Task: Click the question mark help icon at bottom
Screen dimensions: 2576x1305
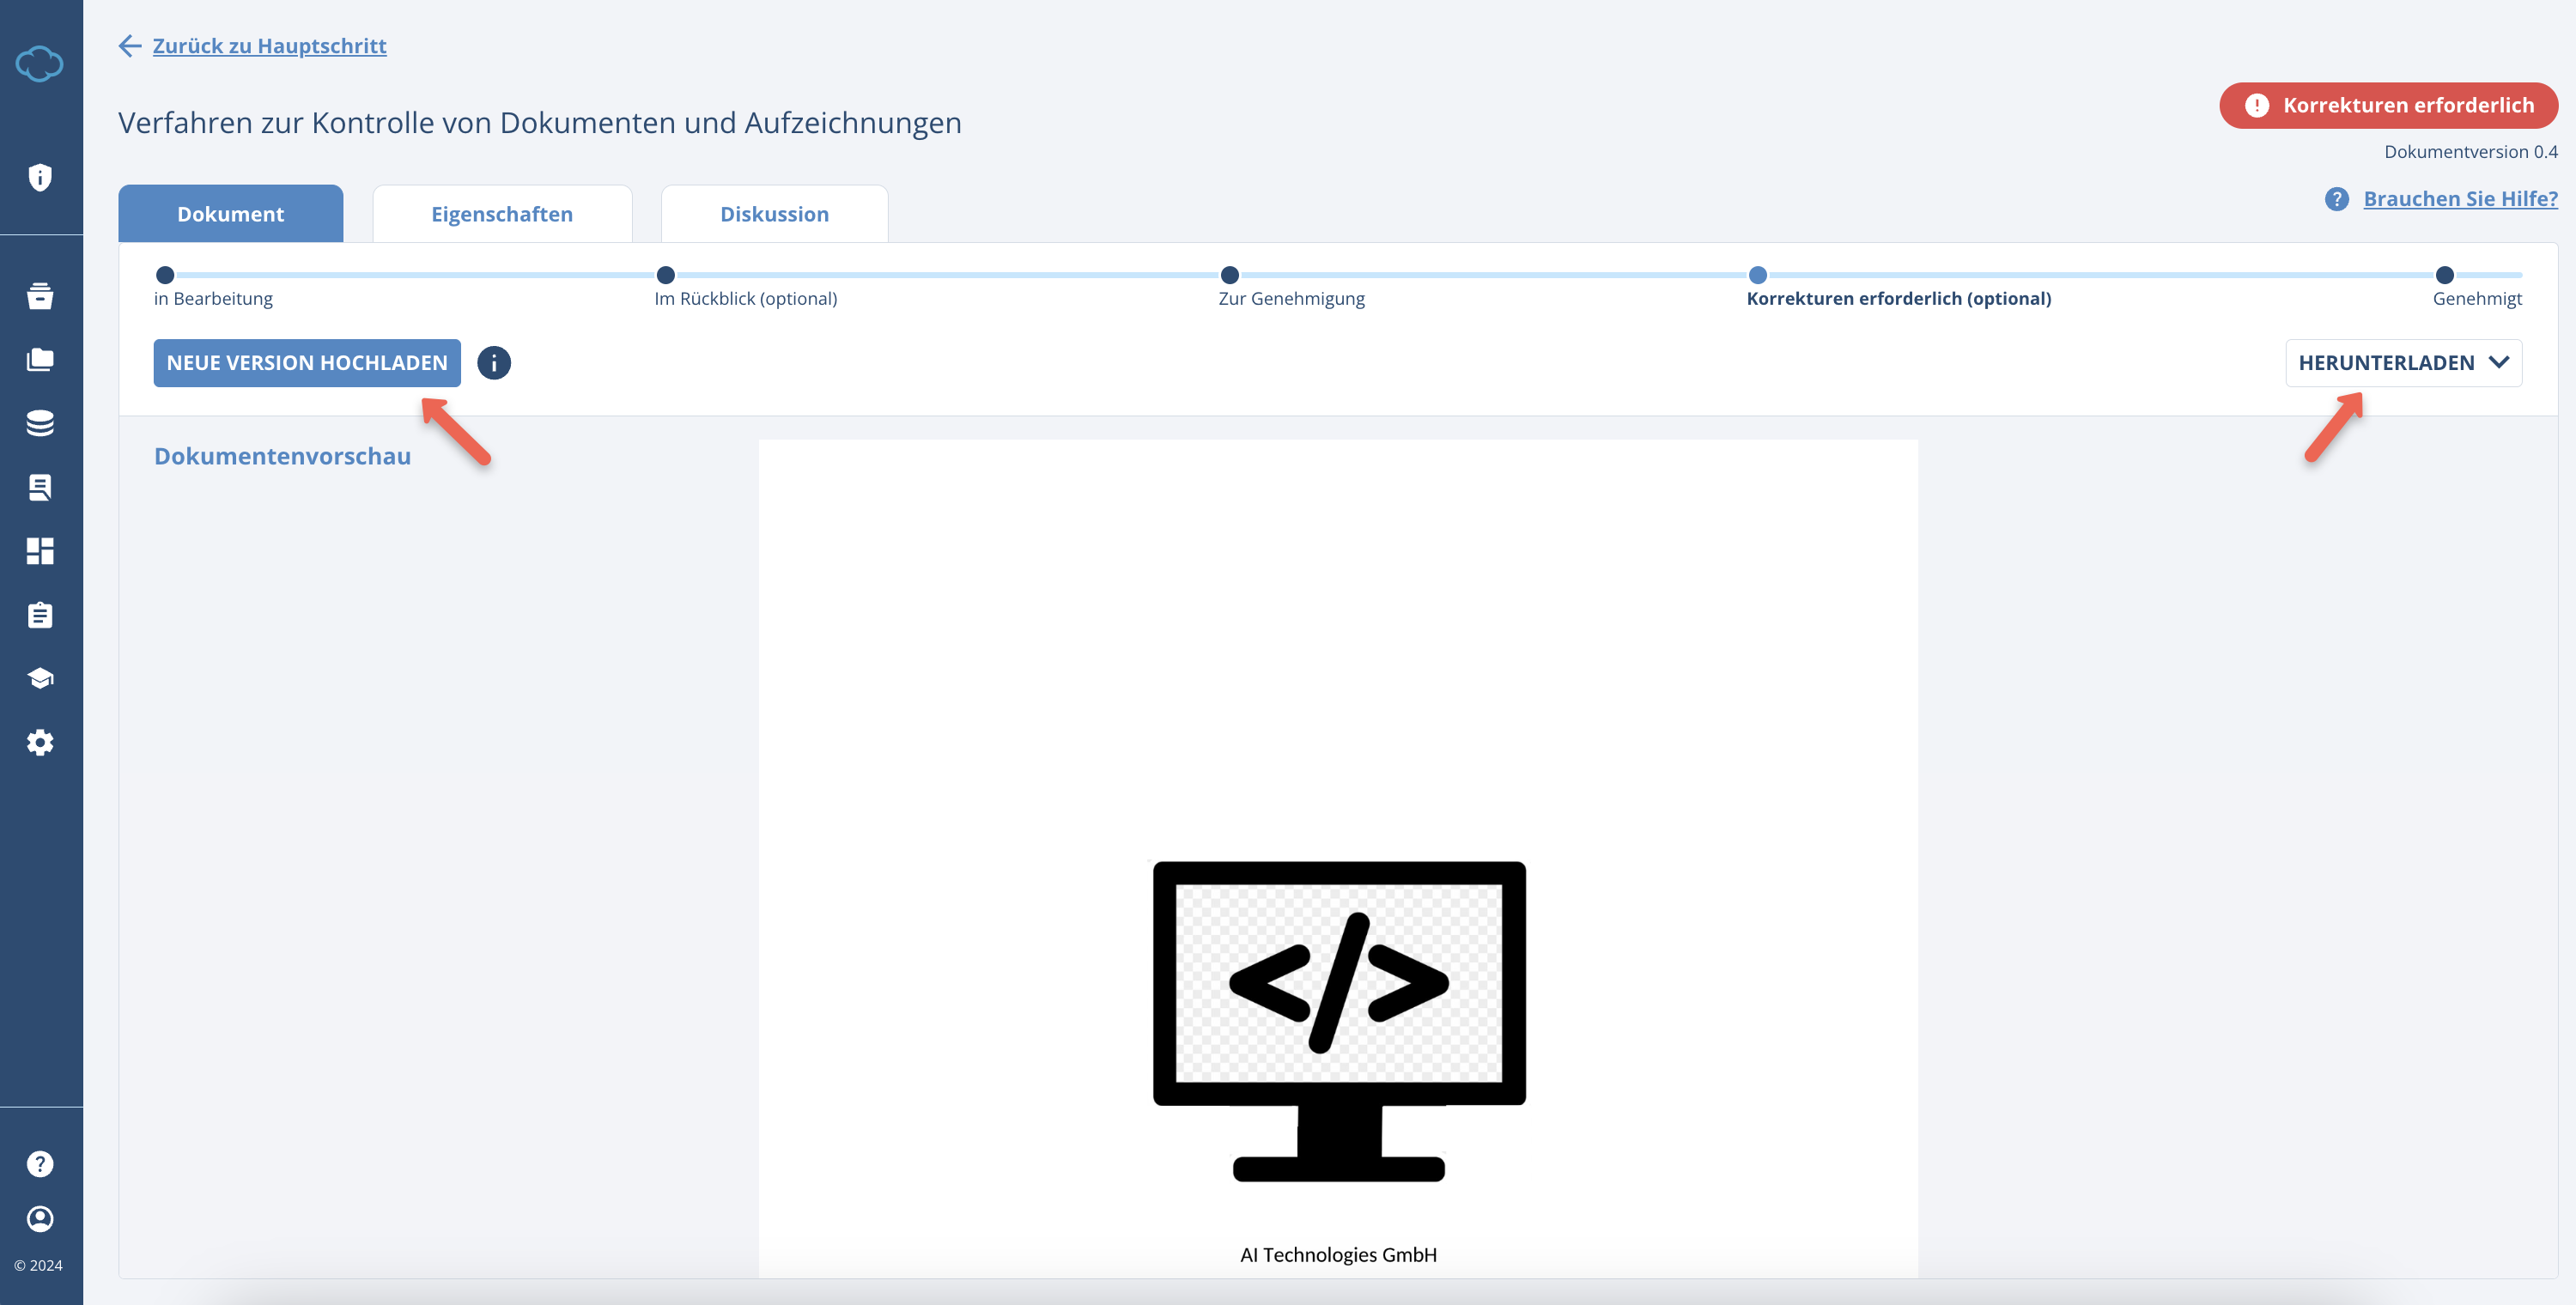Action: (40, 1163)
